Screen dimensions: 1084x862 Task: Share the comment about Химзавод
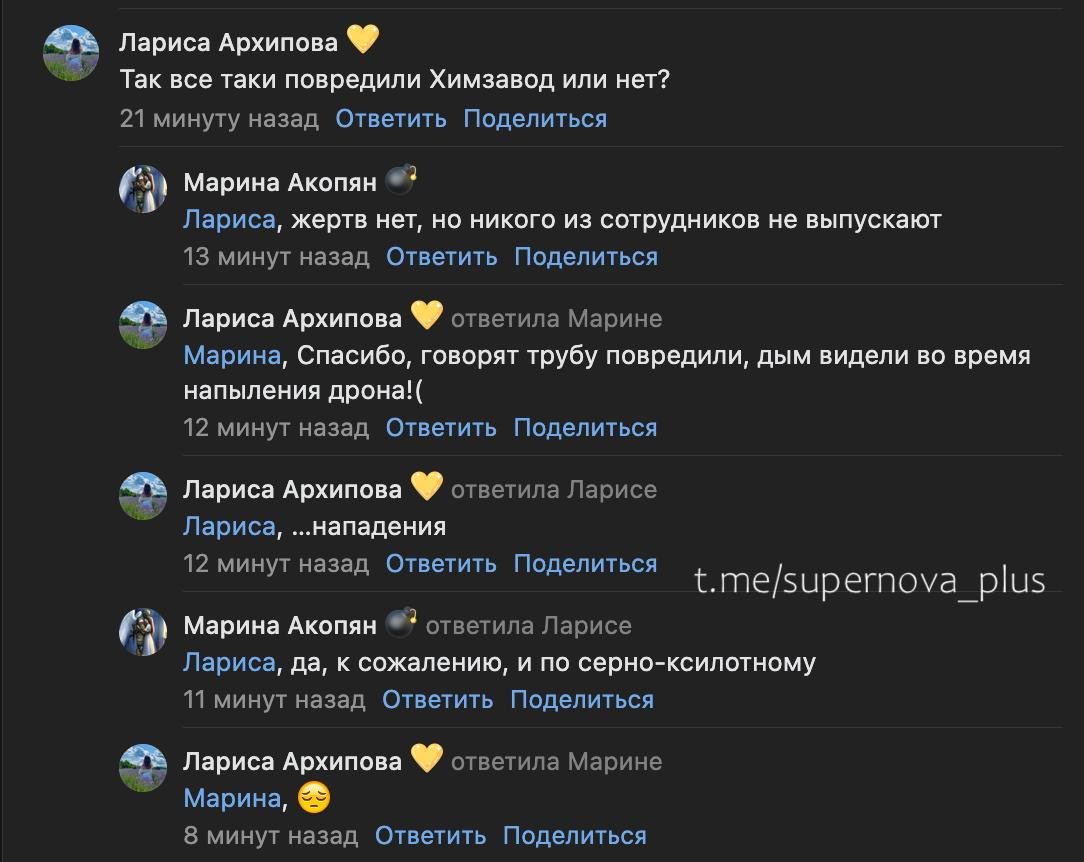tap(535, 119)
